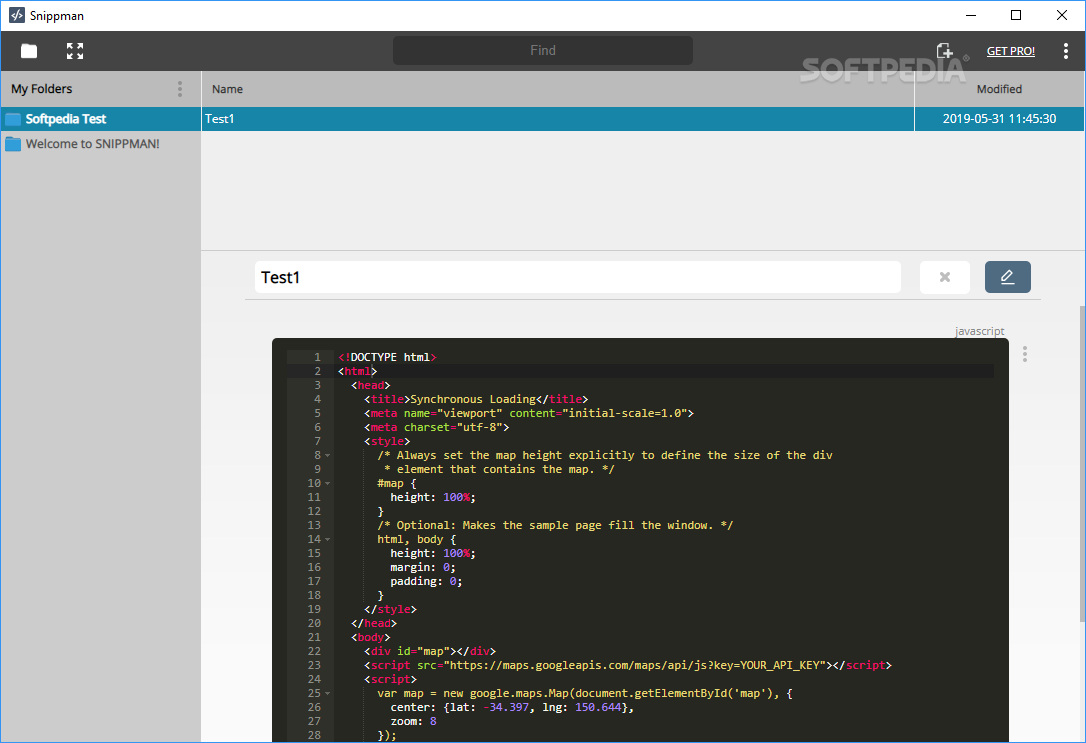The width and height of the screenshot is (1086, 743).
Task: Sort snippets by the Modified column header
Action: (999, 89)
